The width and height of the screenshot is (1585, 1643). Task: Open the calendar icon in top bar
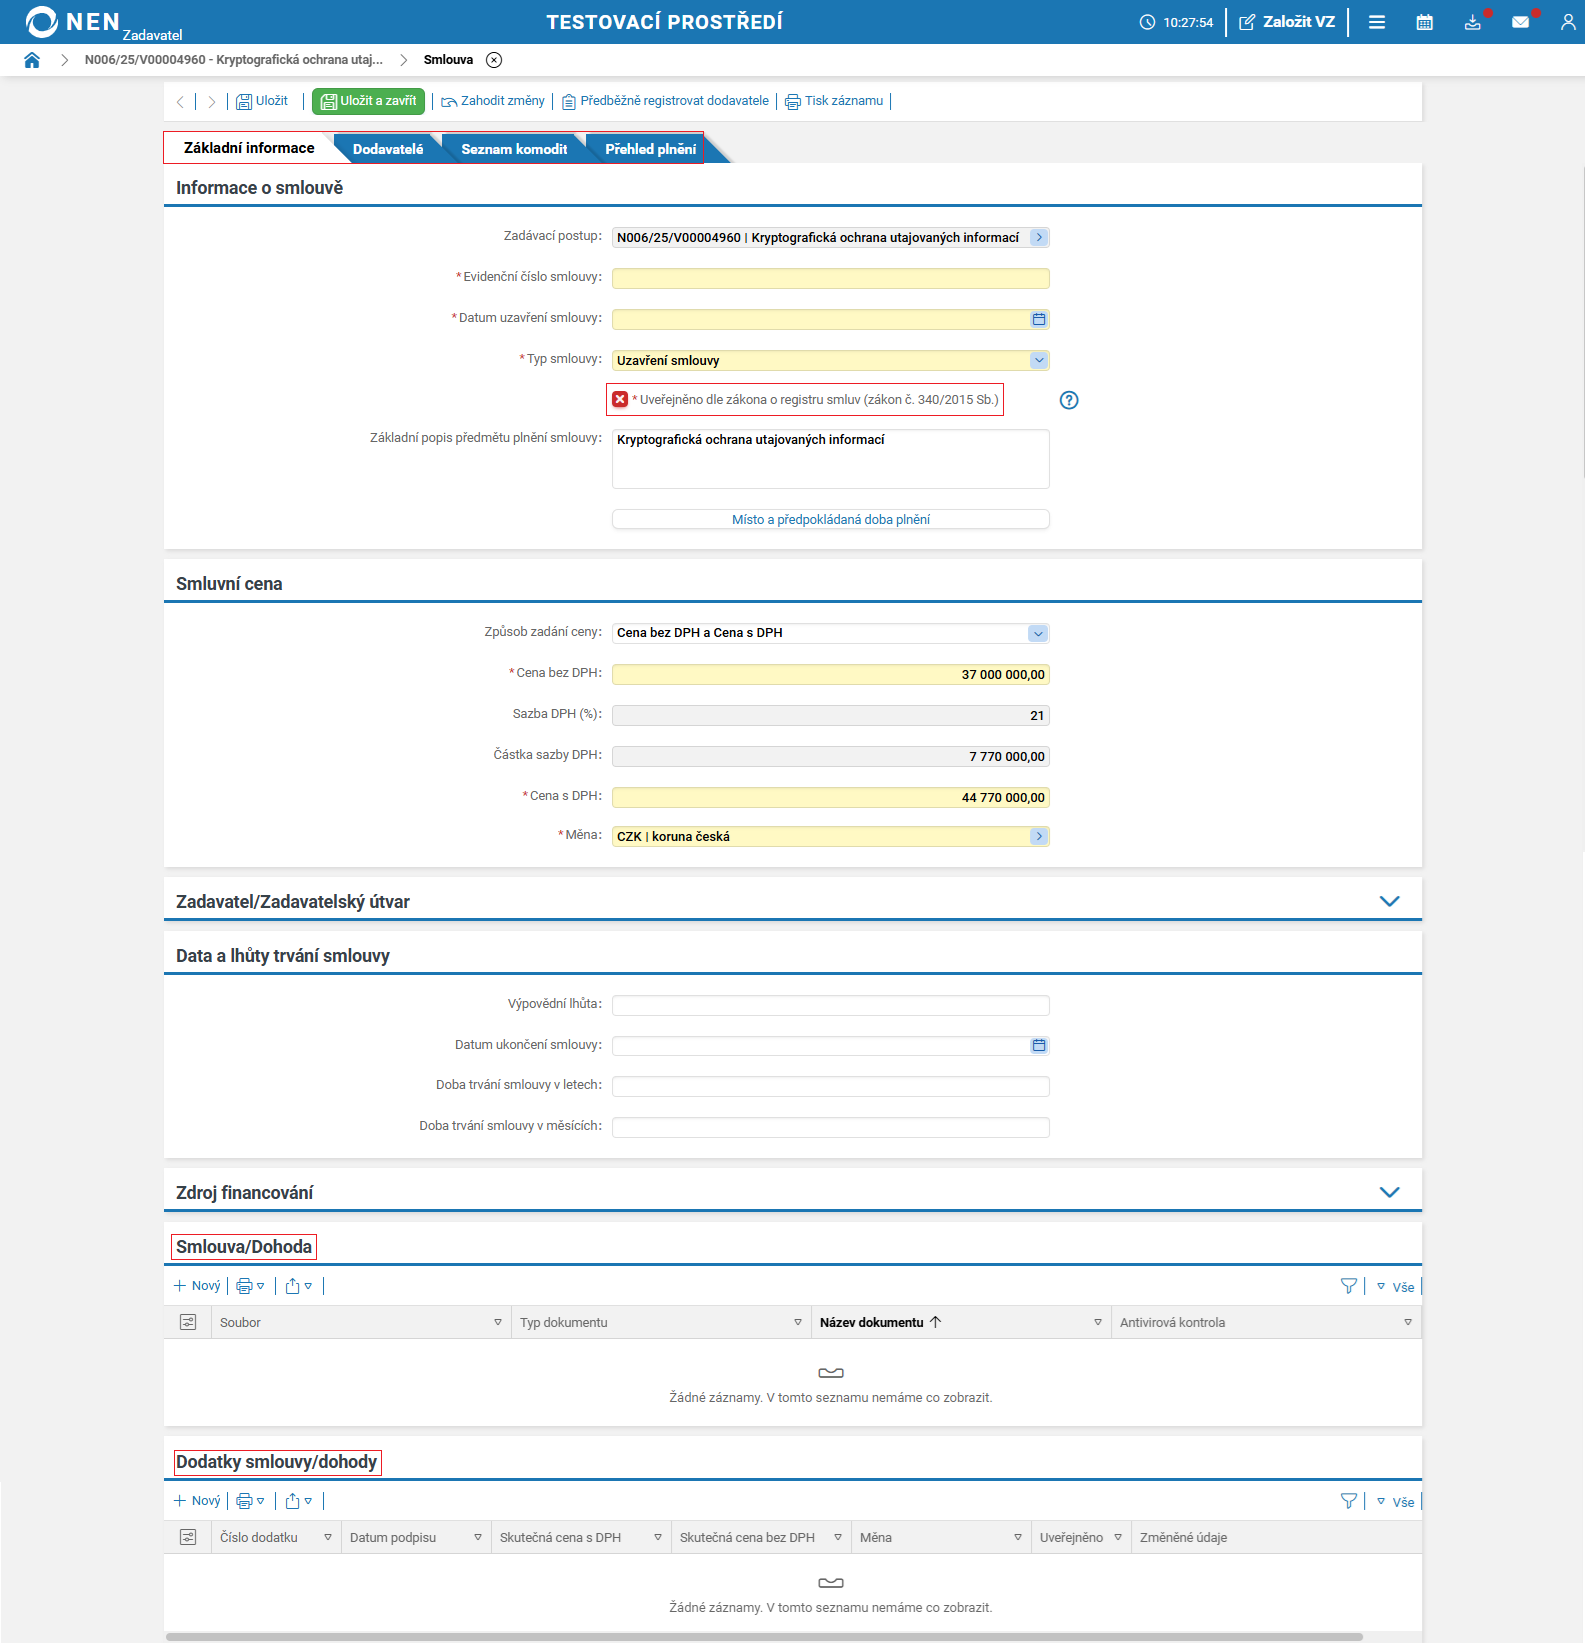click(x=1424, y=22)
